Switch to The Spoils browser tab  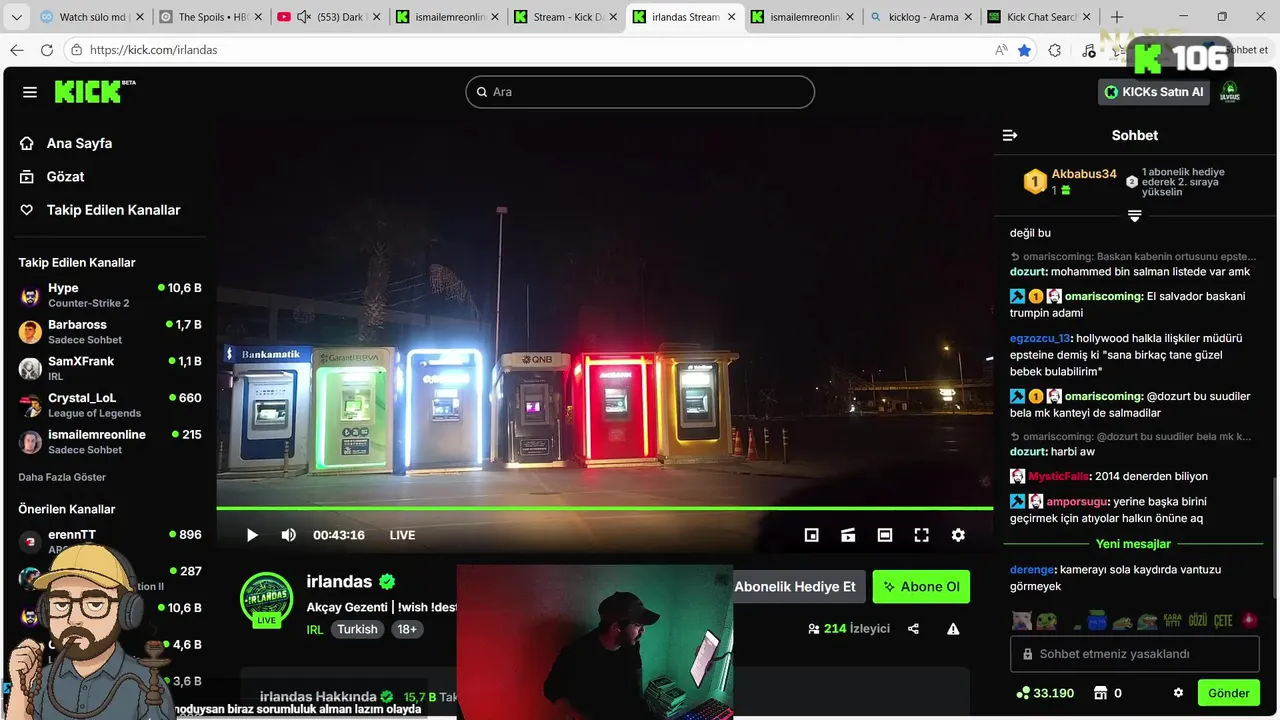pyautogui.click(x=211, y=17)
